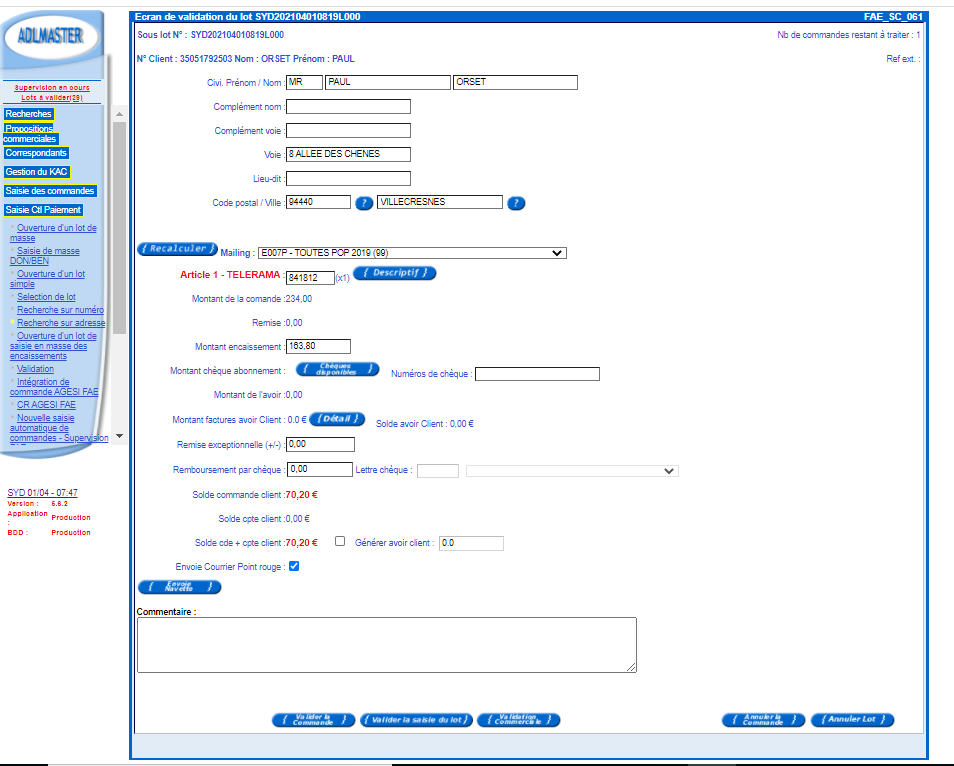954x766 pixels.
Task: Open the Correspondants menu
Action: click(x=36, y=153)
